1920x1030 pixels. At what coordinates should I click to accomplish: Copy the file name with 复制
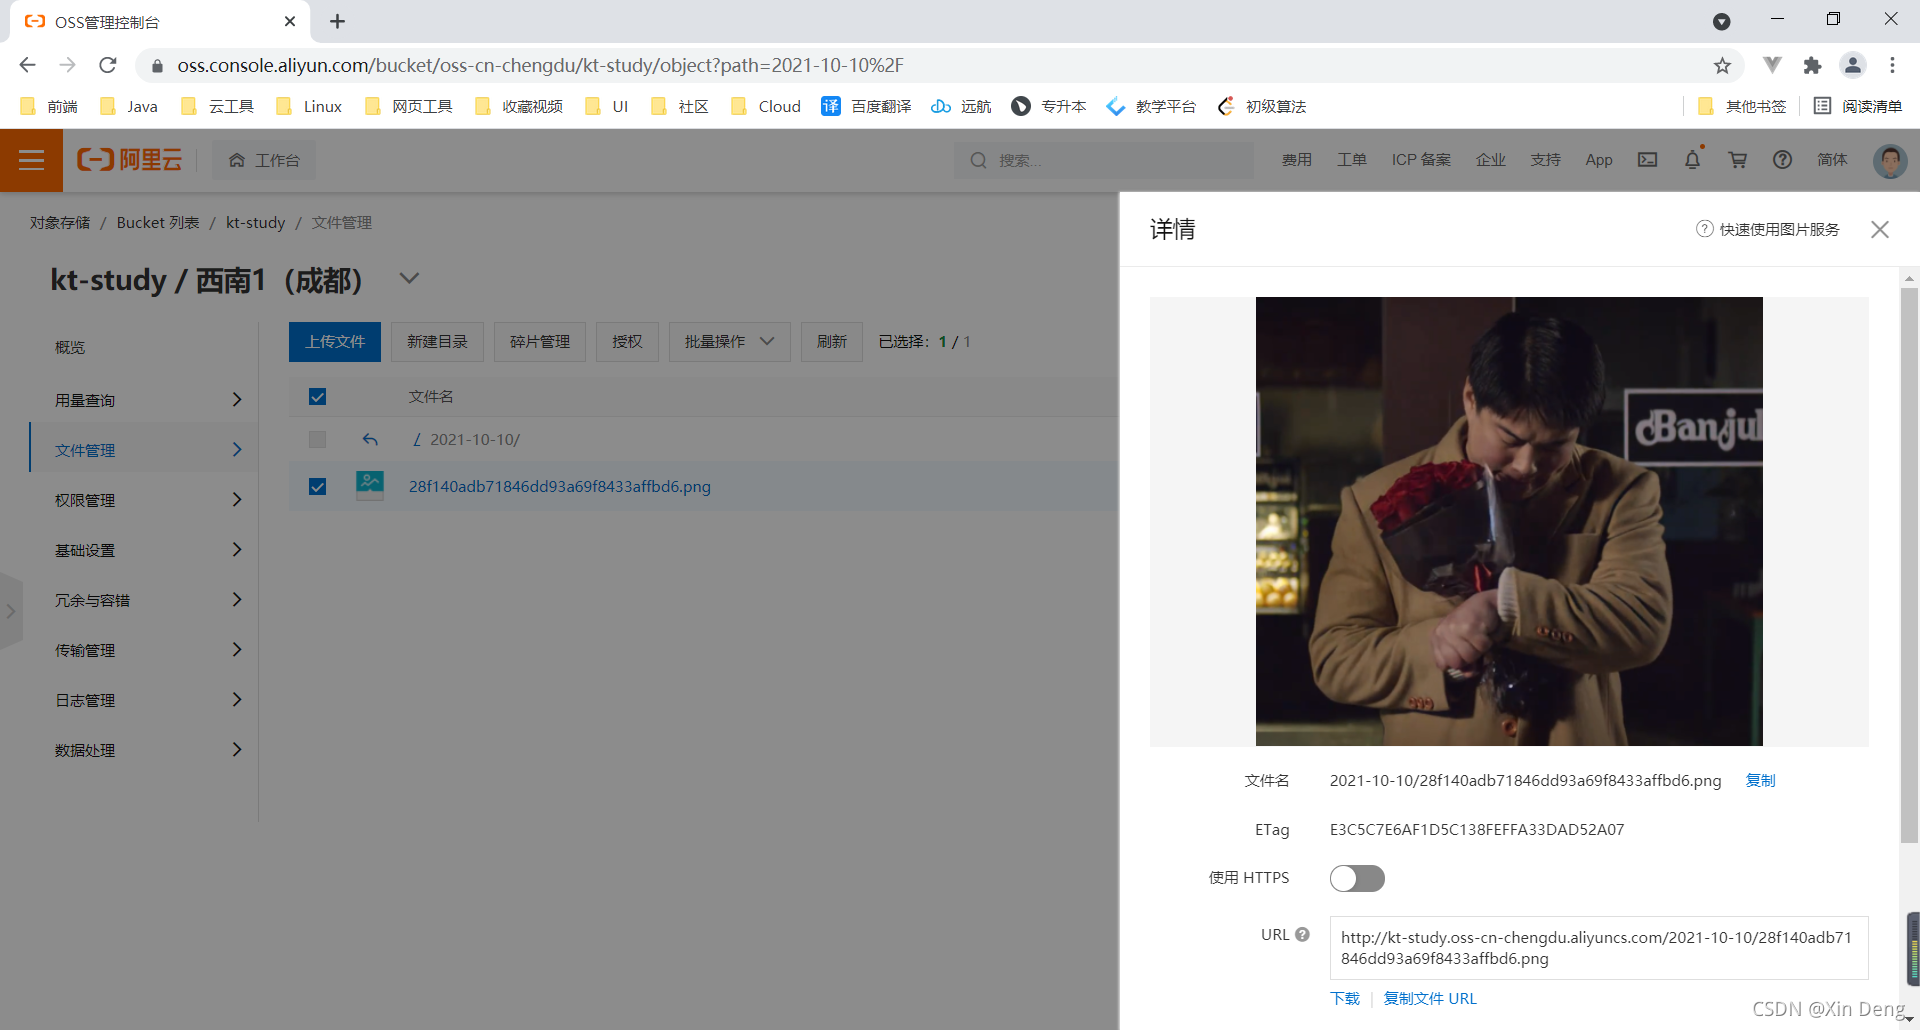1760,781
